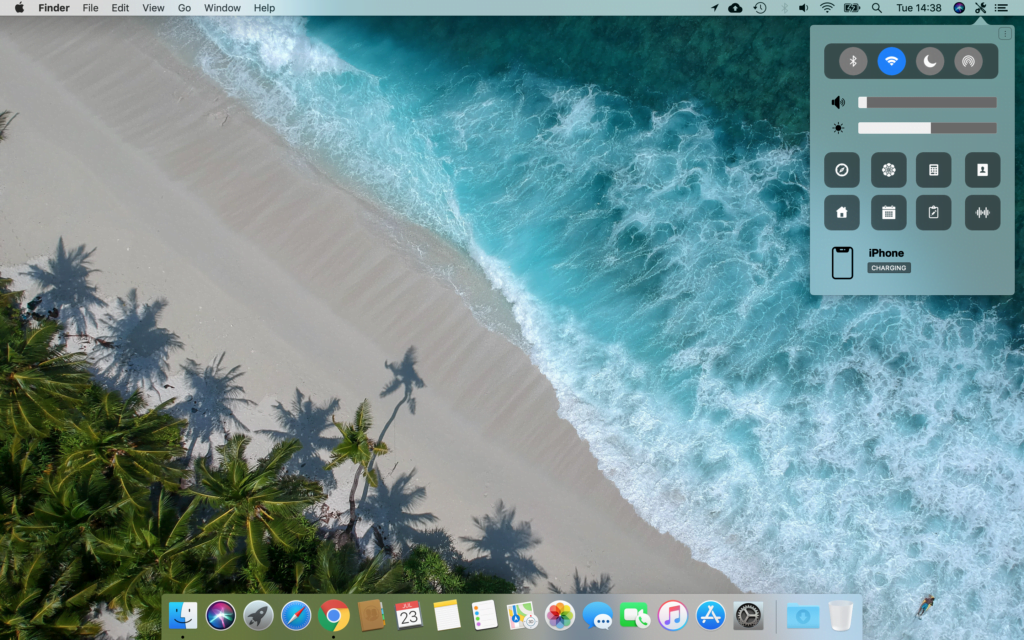
Task: Click the clock showing Tue 14:38
Action: pyautogui.click(x=918, y=8)
